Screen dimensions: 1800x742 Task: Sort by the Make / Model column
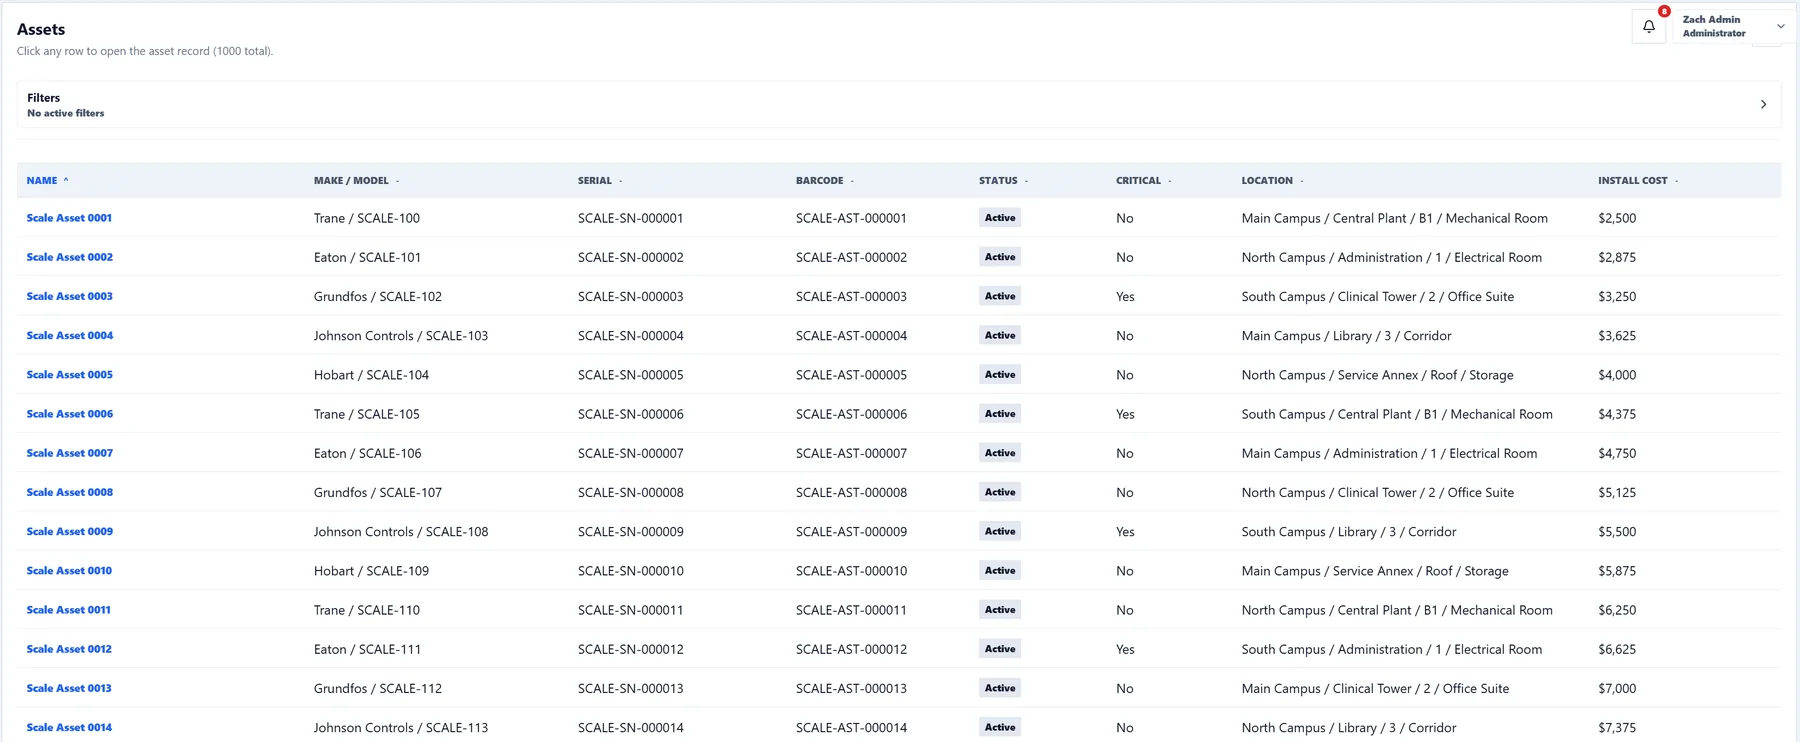click(356, 181)
